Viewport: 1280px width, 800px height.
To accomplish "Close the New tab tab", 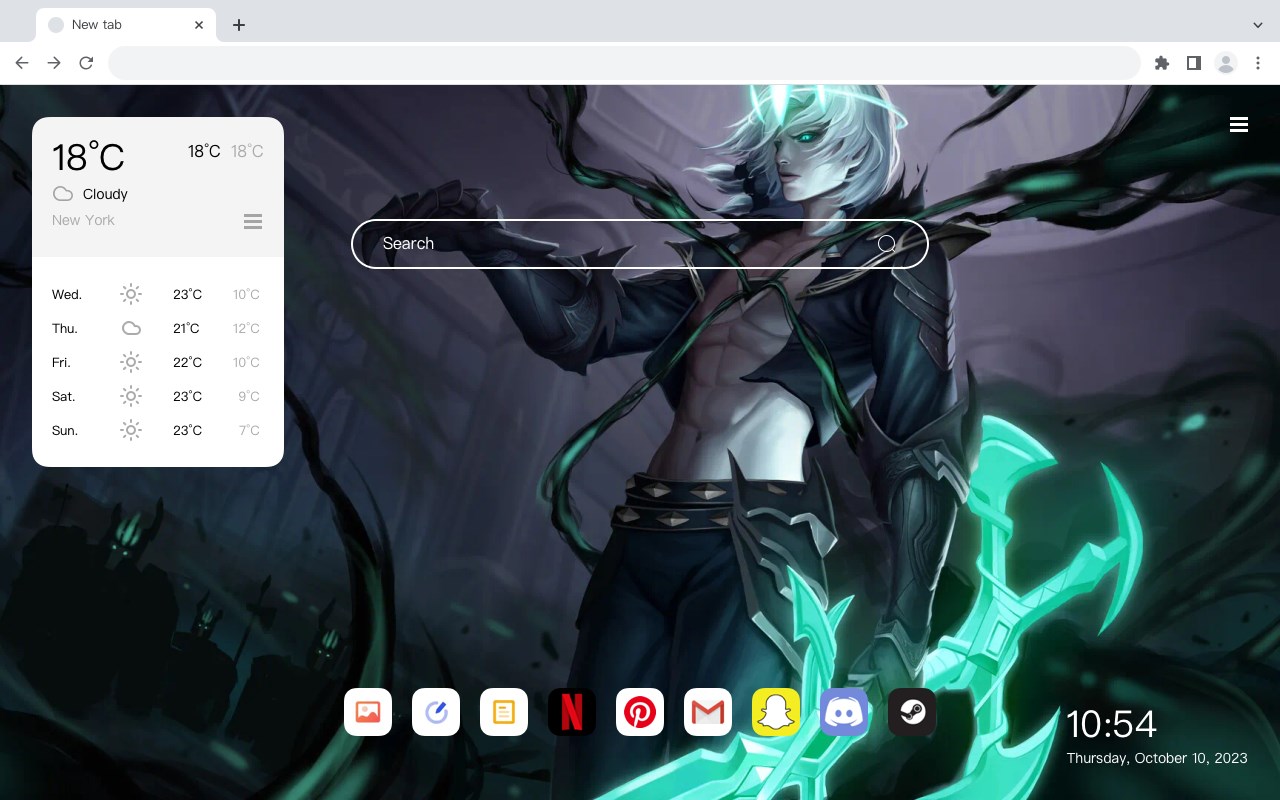I will pos(199,25).
